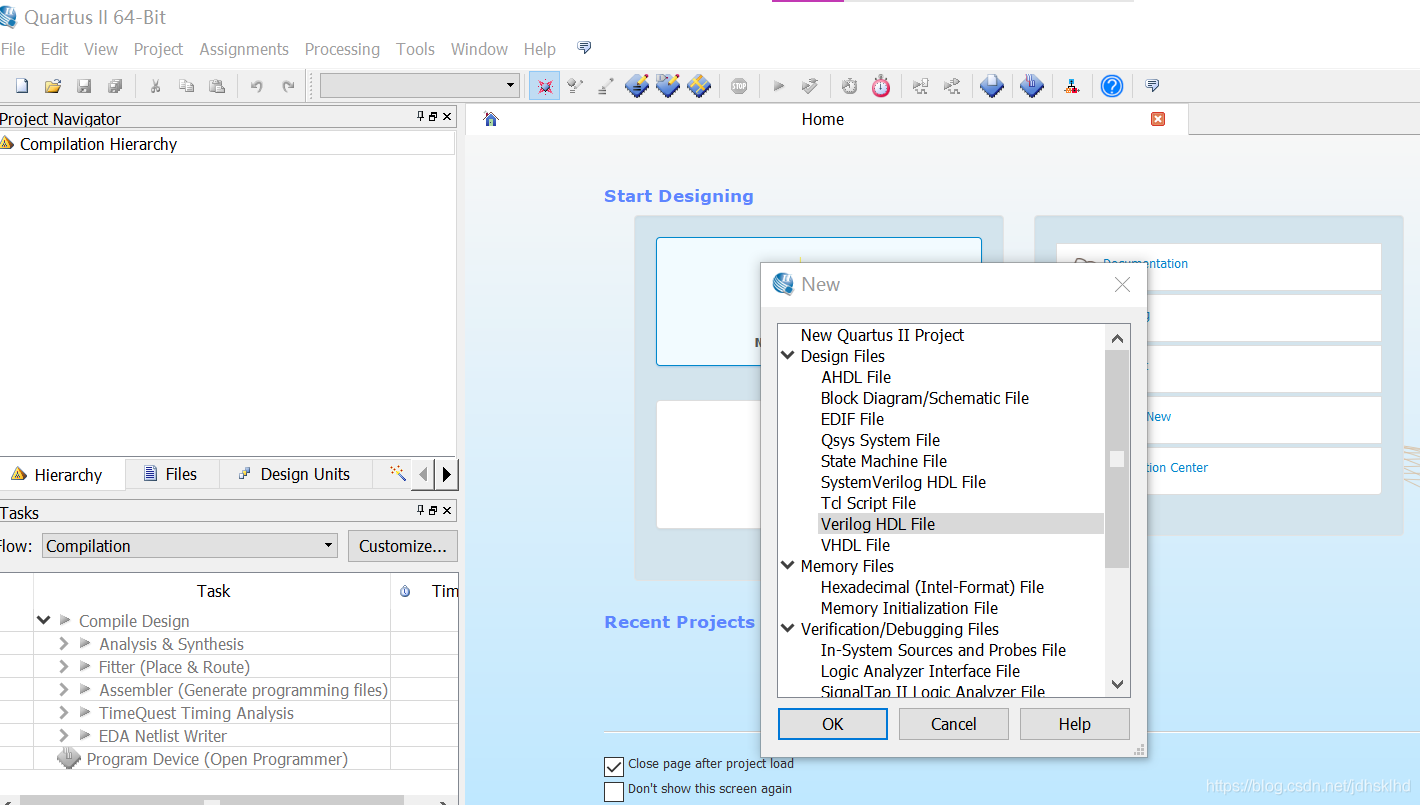
Task: Create a new file via toolbar icon
Action: 22,86
